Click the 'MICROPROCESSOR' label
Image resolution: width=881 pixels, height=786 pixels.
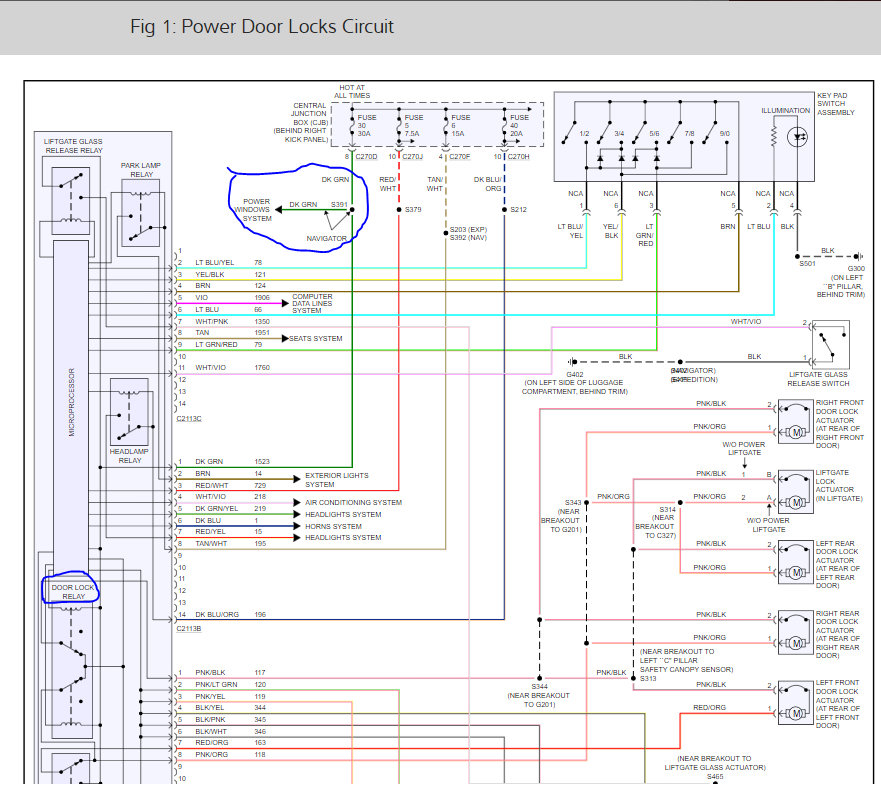[x=71, y=402]
